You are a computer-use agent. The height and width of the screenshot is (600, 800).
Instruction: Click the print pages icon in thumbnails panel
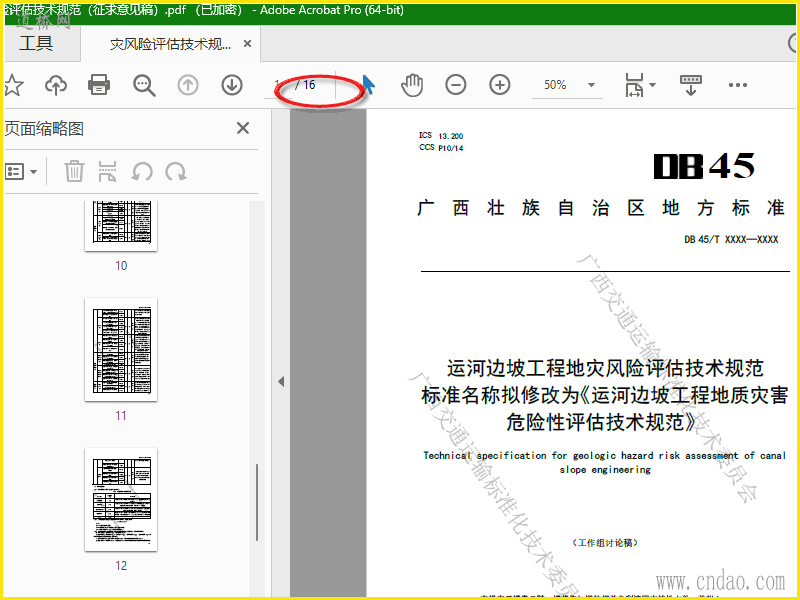pyautogui.click(x=108, y=171)
